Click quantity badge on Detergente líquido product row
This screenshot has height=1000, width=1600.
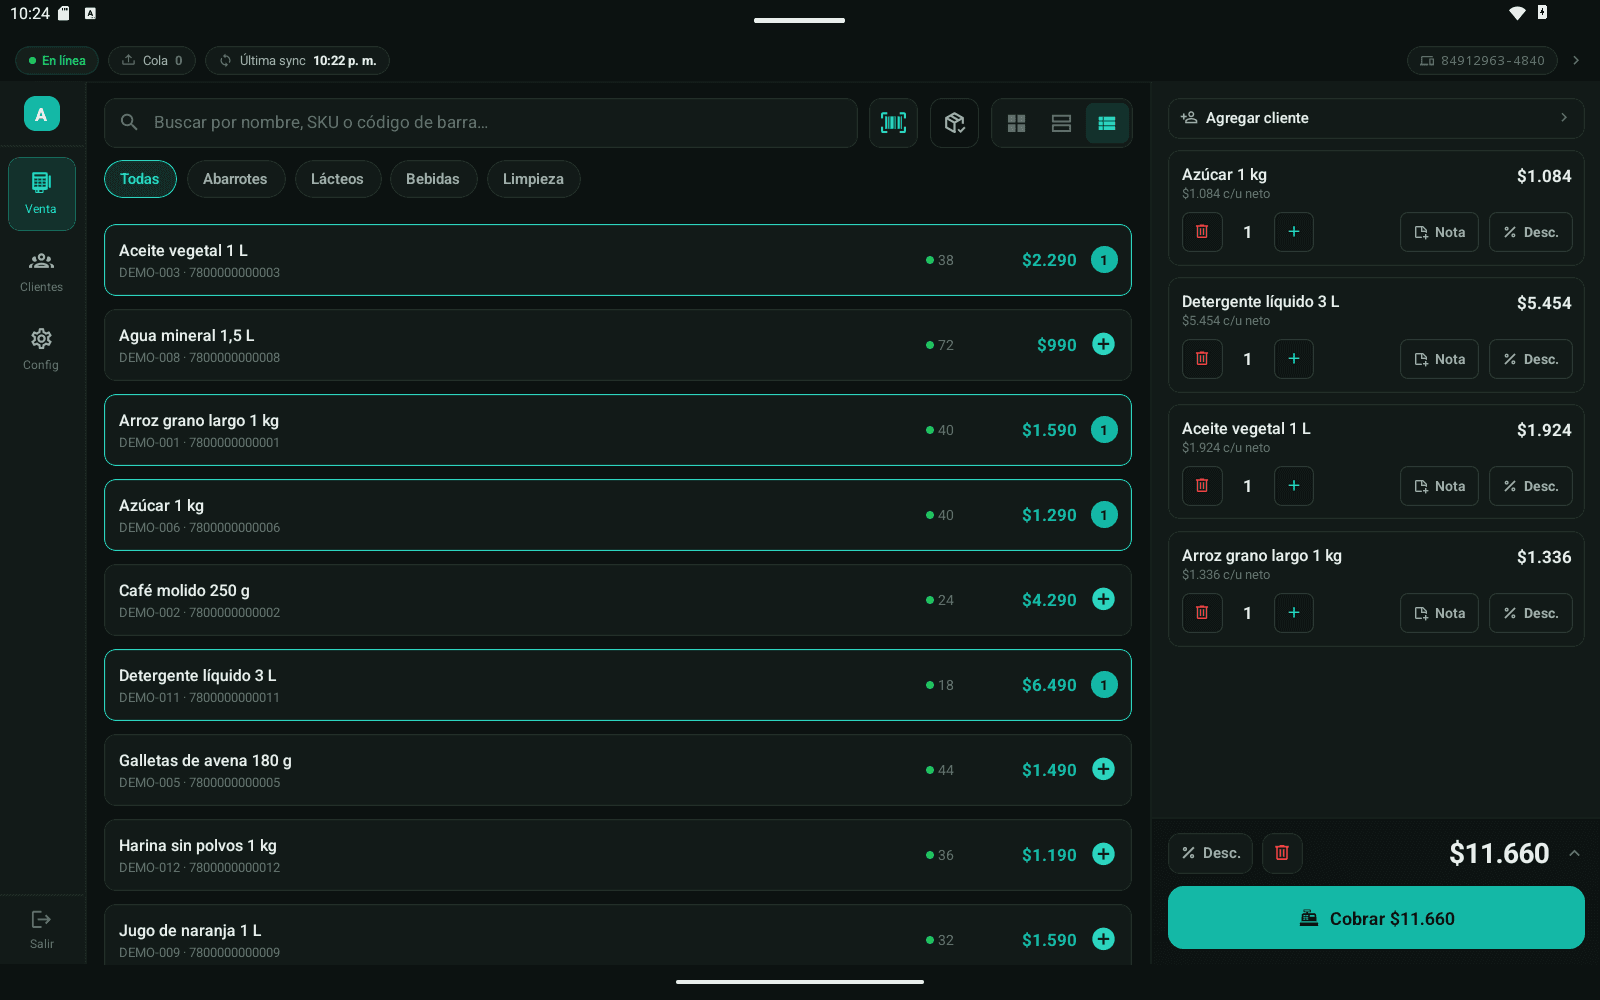click(1104, 685)
